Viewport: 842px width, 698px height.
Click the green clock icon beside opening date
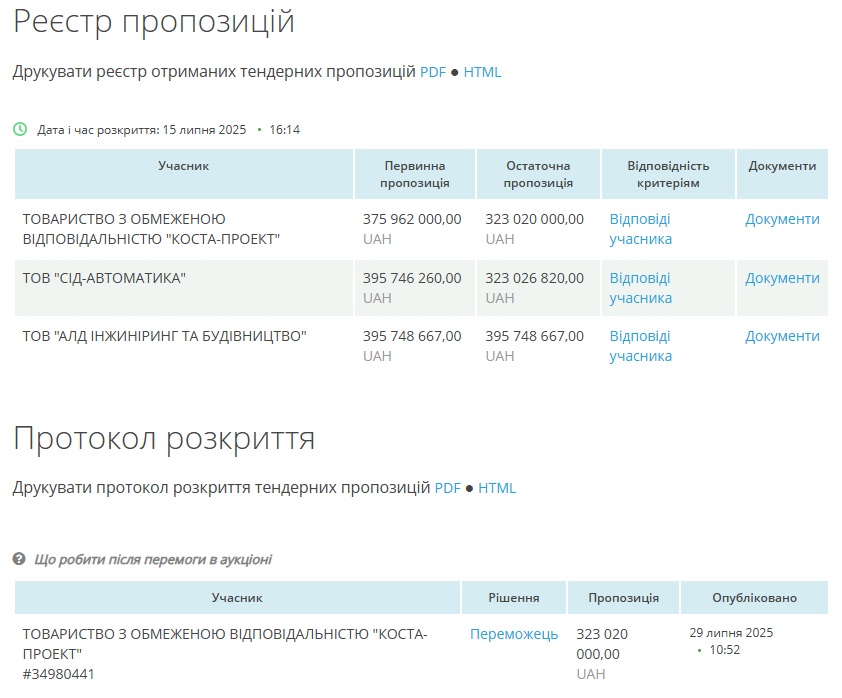[20, 129]
